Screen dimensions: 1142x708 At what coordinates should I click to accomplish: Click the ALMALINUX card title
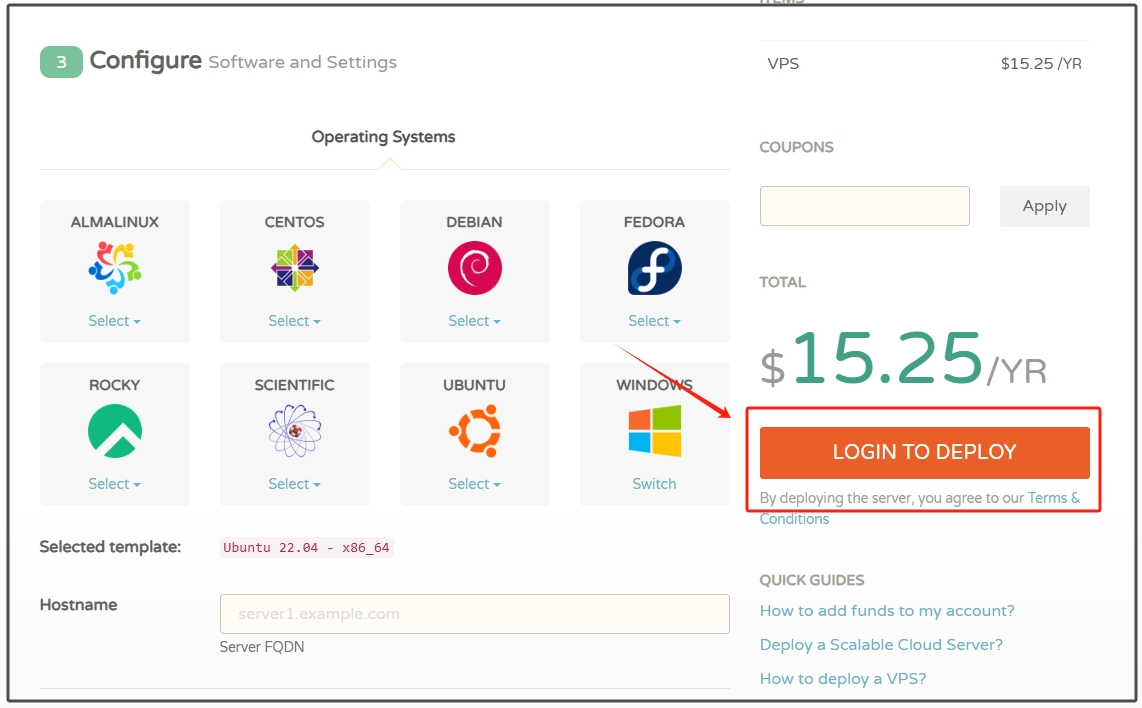pos(114,222)
